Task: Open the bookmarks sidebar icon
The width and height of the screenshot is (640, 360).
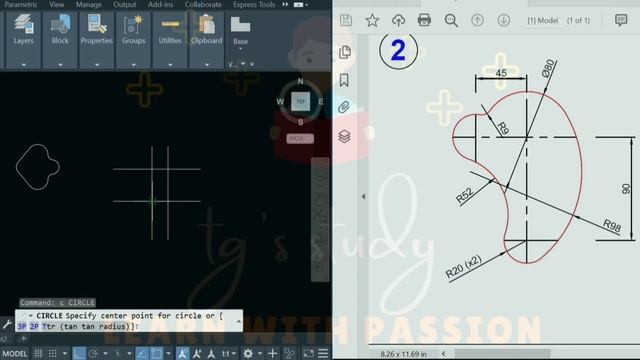Action: (x=344, y=80)
